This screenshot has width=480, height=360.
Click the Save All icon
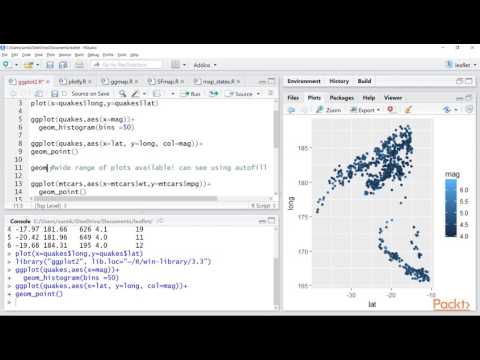(63, 65)
